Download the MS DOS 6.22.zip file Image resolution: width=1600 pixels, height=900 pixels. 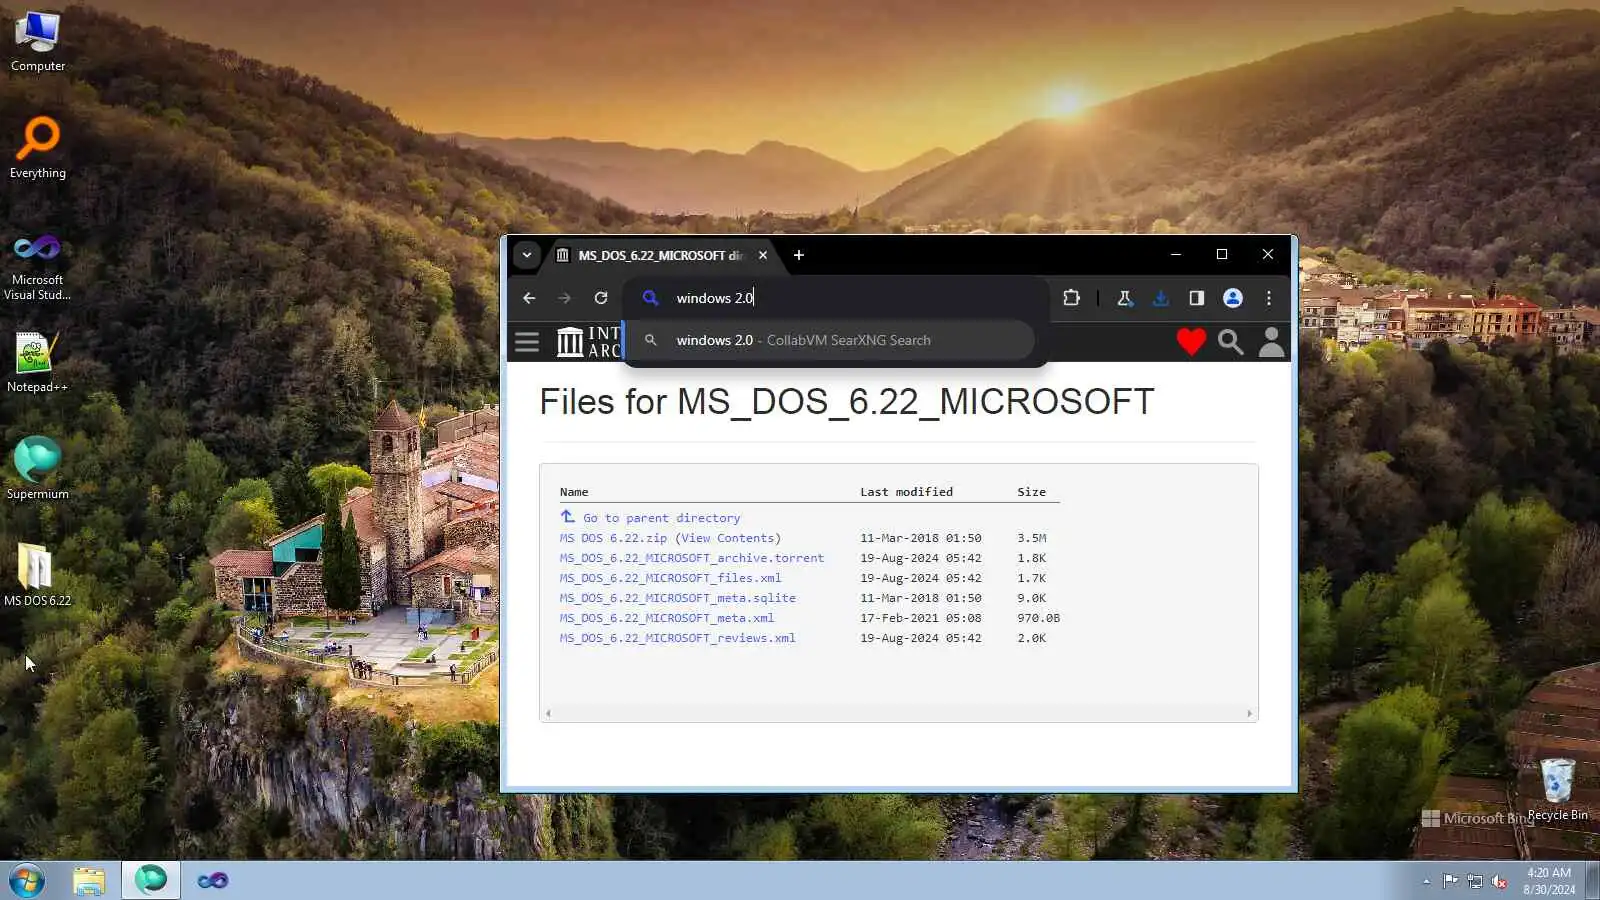pos(613,538)
